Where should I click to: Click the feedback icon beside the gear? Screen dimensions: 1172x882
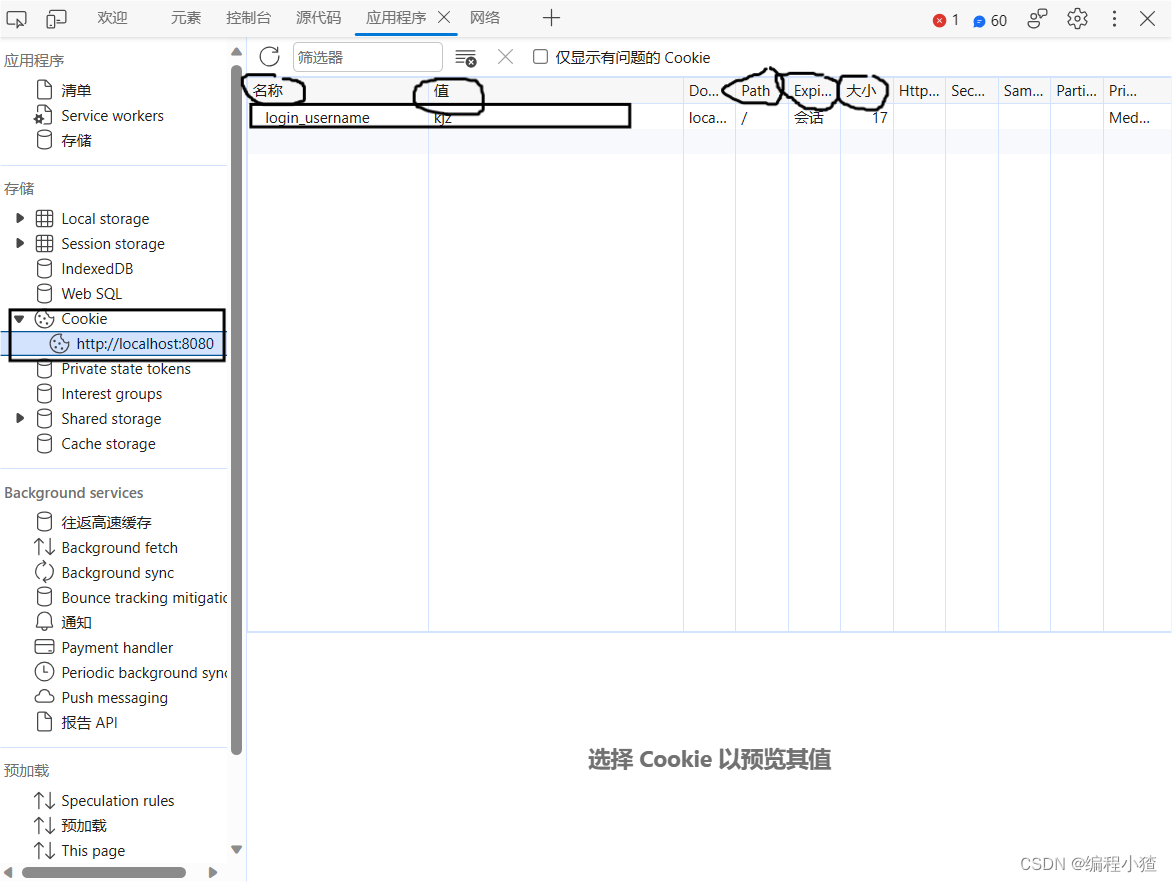tap(1037, 18)
